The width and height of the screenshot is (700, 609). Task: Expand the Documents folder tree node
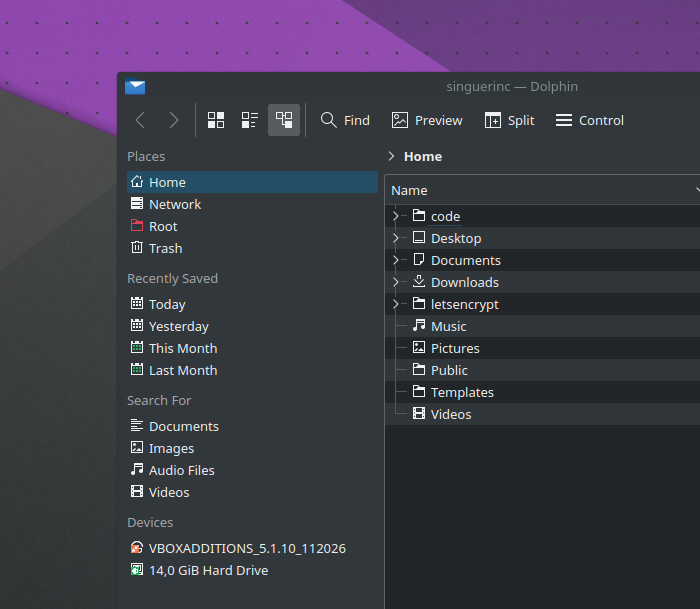pyautogui.click(x=395, y=260)
